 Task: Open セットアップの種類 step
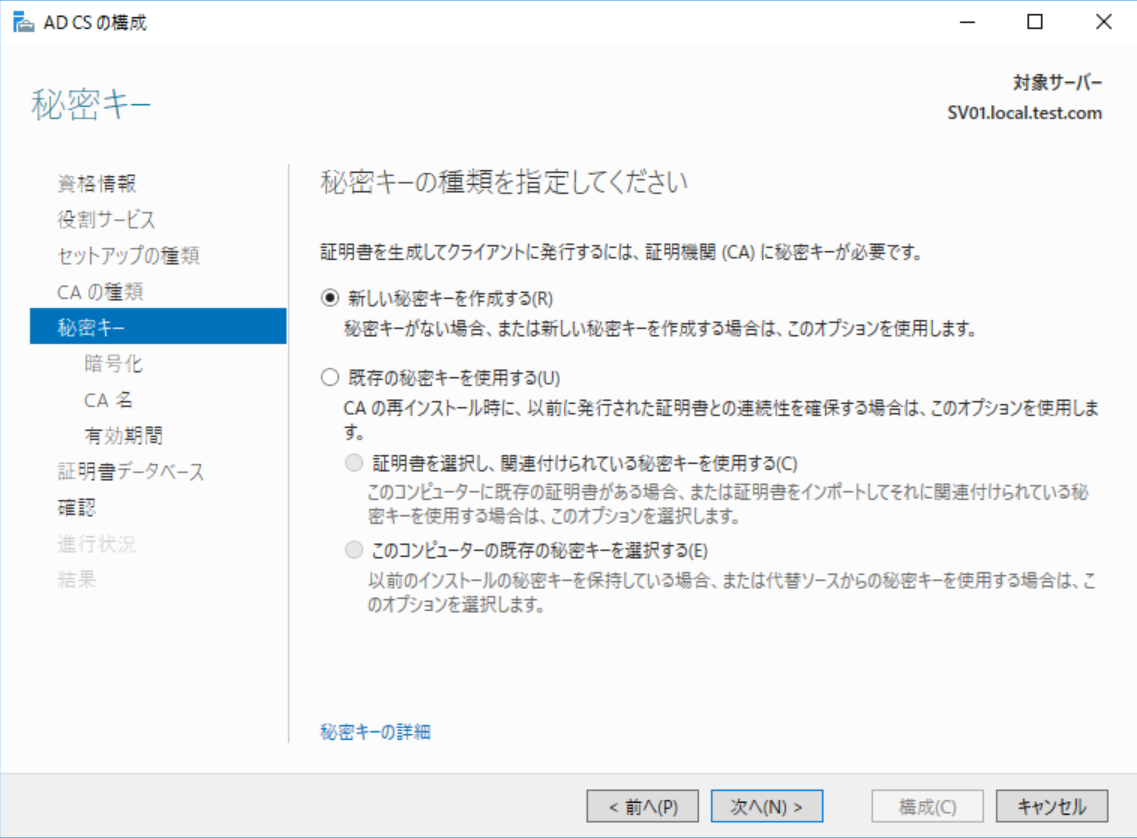tap(128, 256)
